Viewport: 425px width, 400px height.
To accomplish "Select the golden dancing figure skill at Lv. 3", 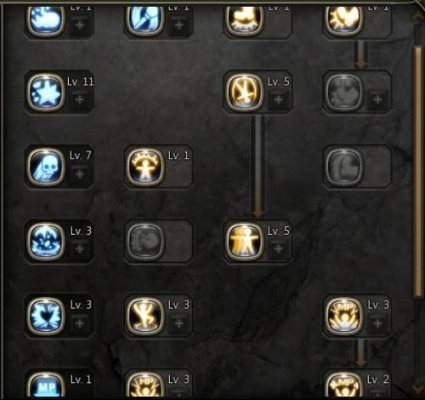I will coord(145,316).
